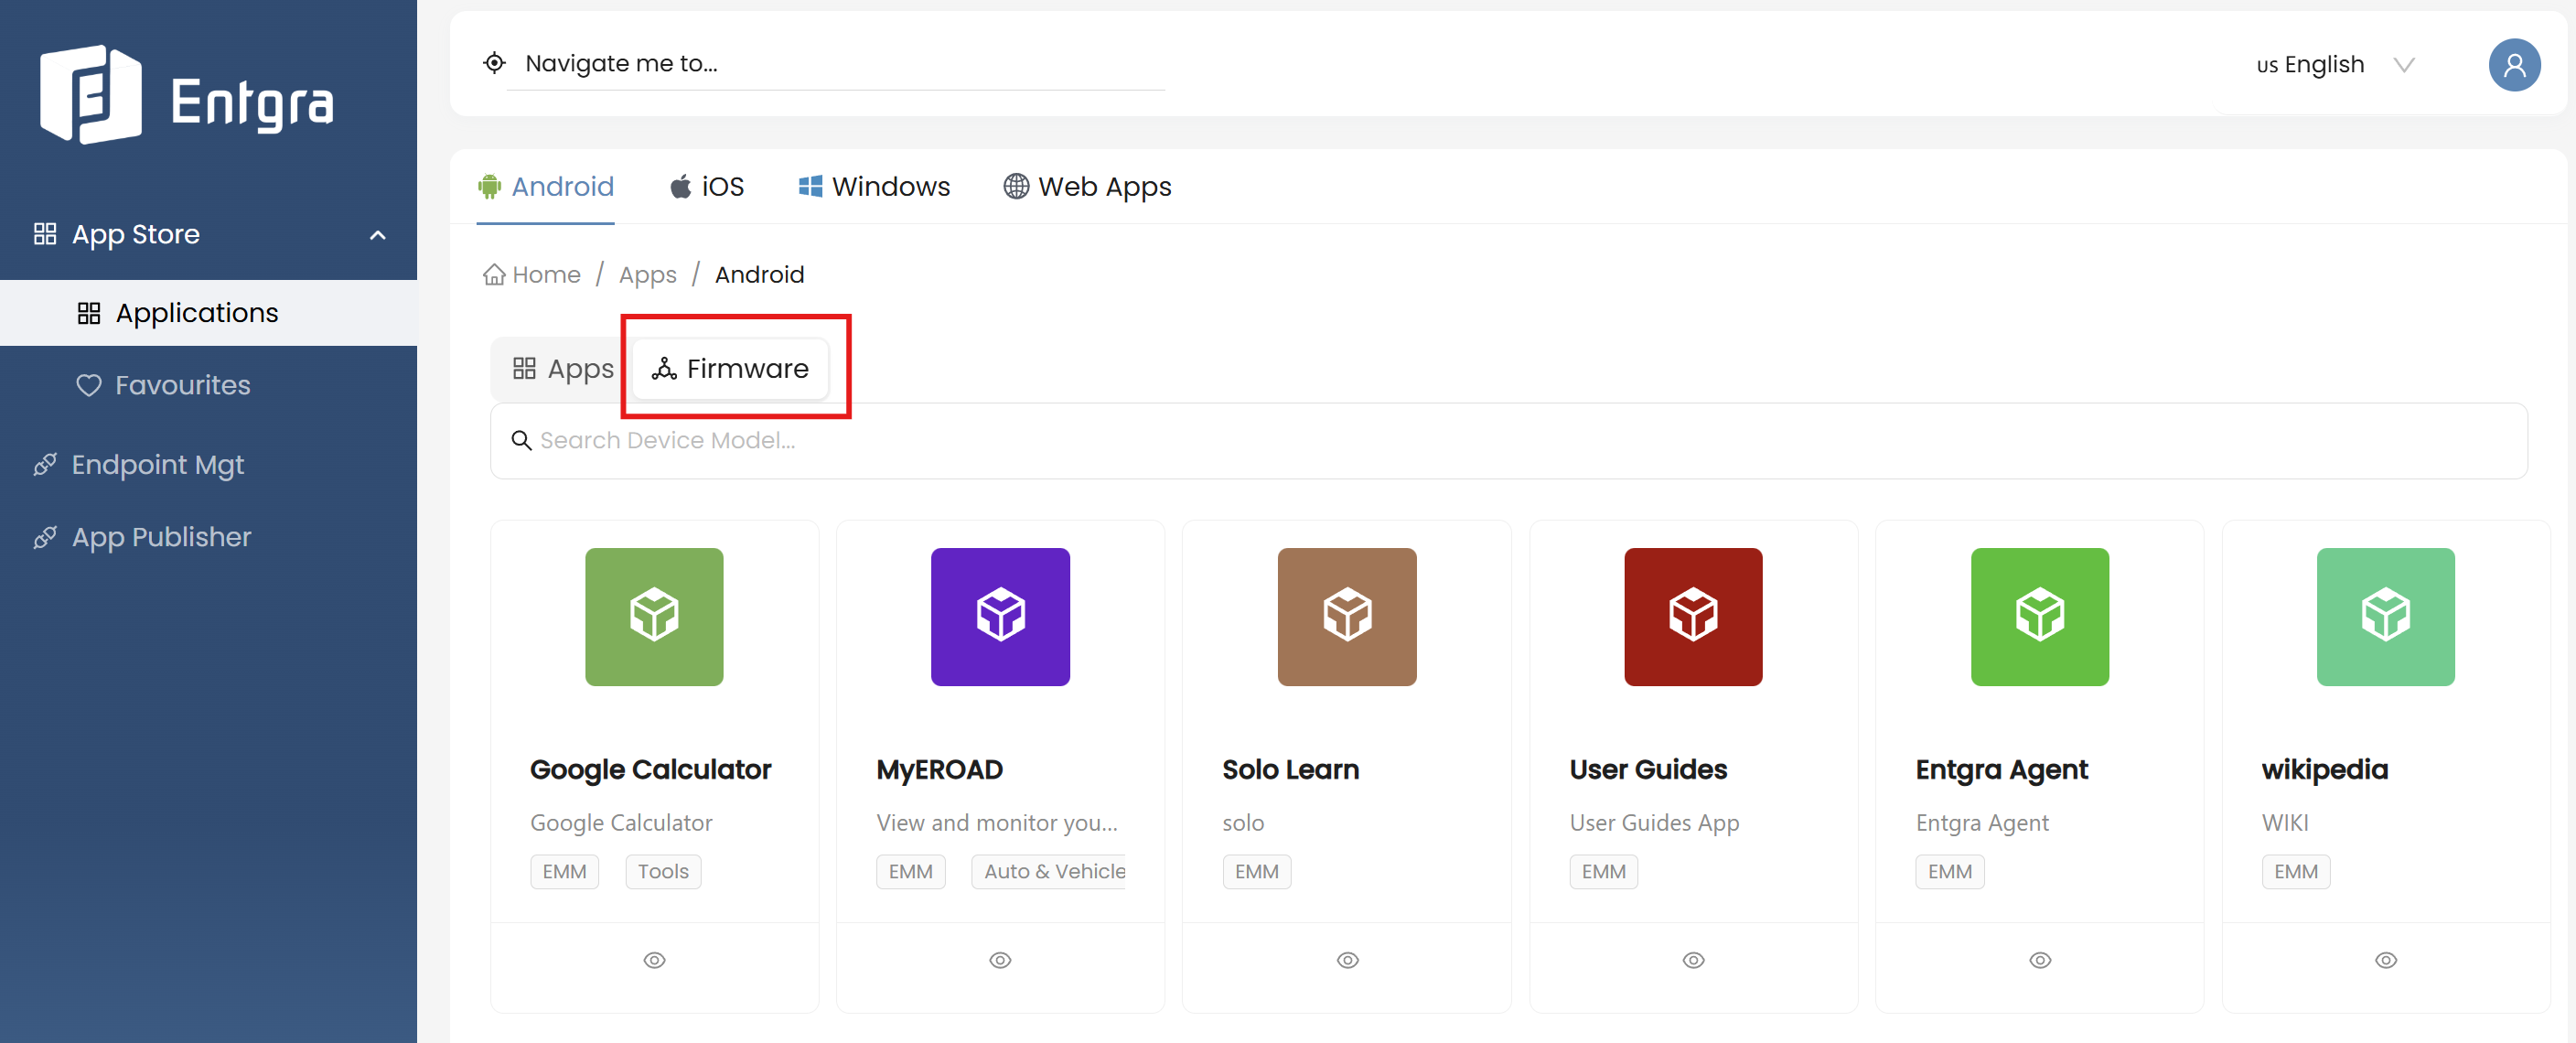
Task: Open the English language dropdown
Action: pos(2337,65)
